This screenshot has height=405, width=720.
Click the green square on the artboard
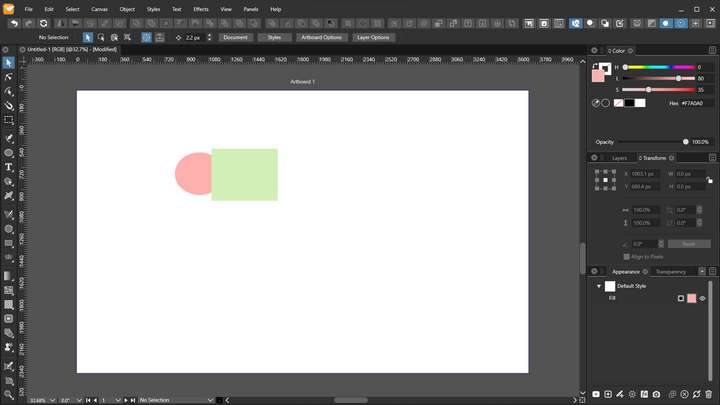(245, 174)
